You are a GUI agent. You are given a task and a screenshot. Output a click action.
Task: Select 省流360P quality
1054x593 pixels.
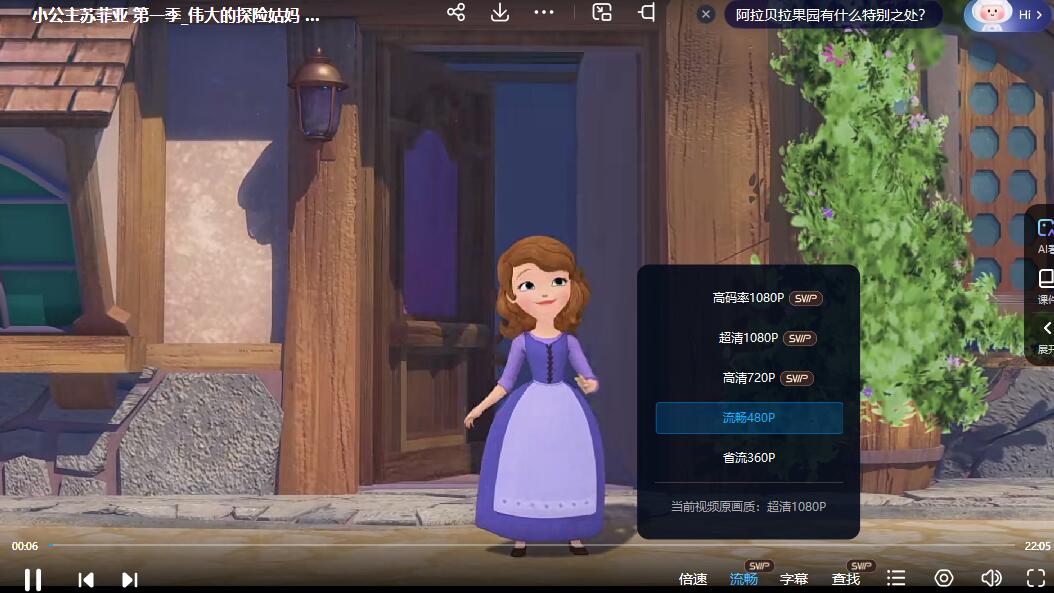(749, 458)
